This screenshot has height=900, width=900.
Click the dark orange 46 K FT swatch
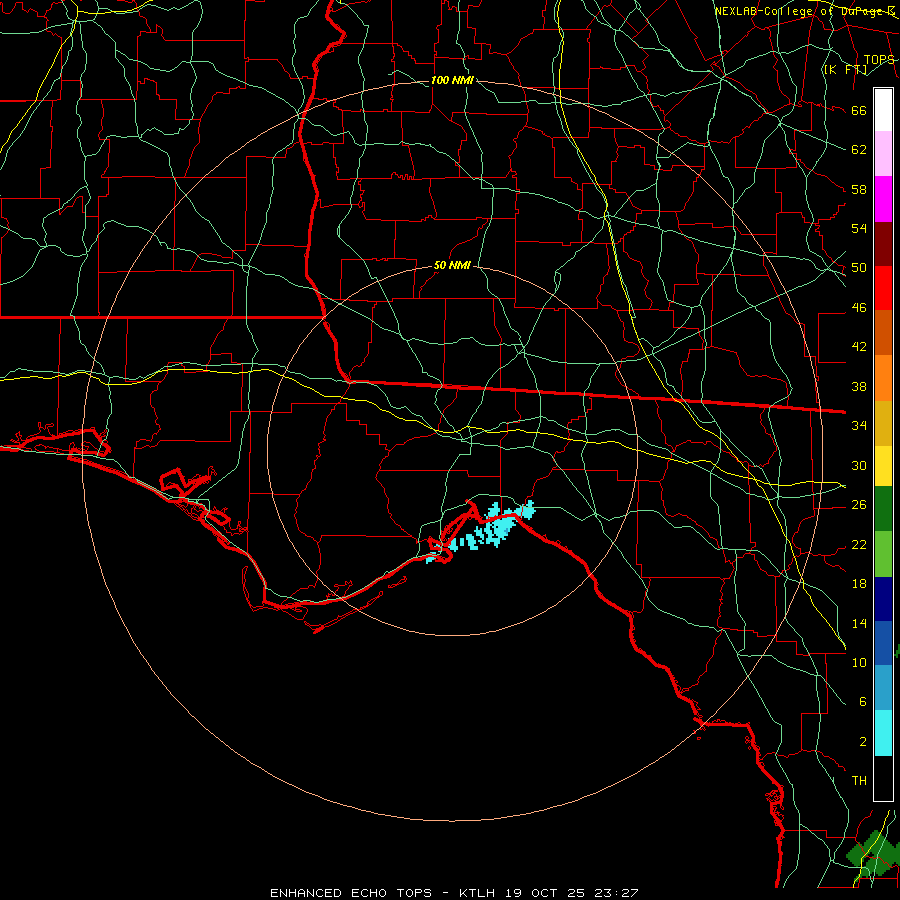(x=883, y=332)
